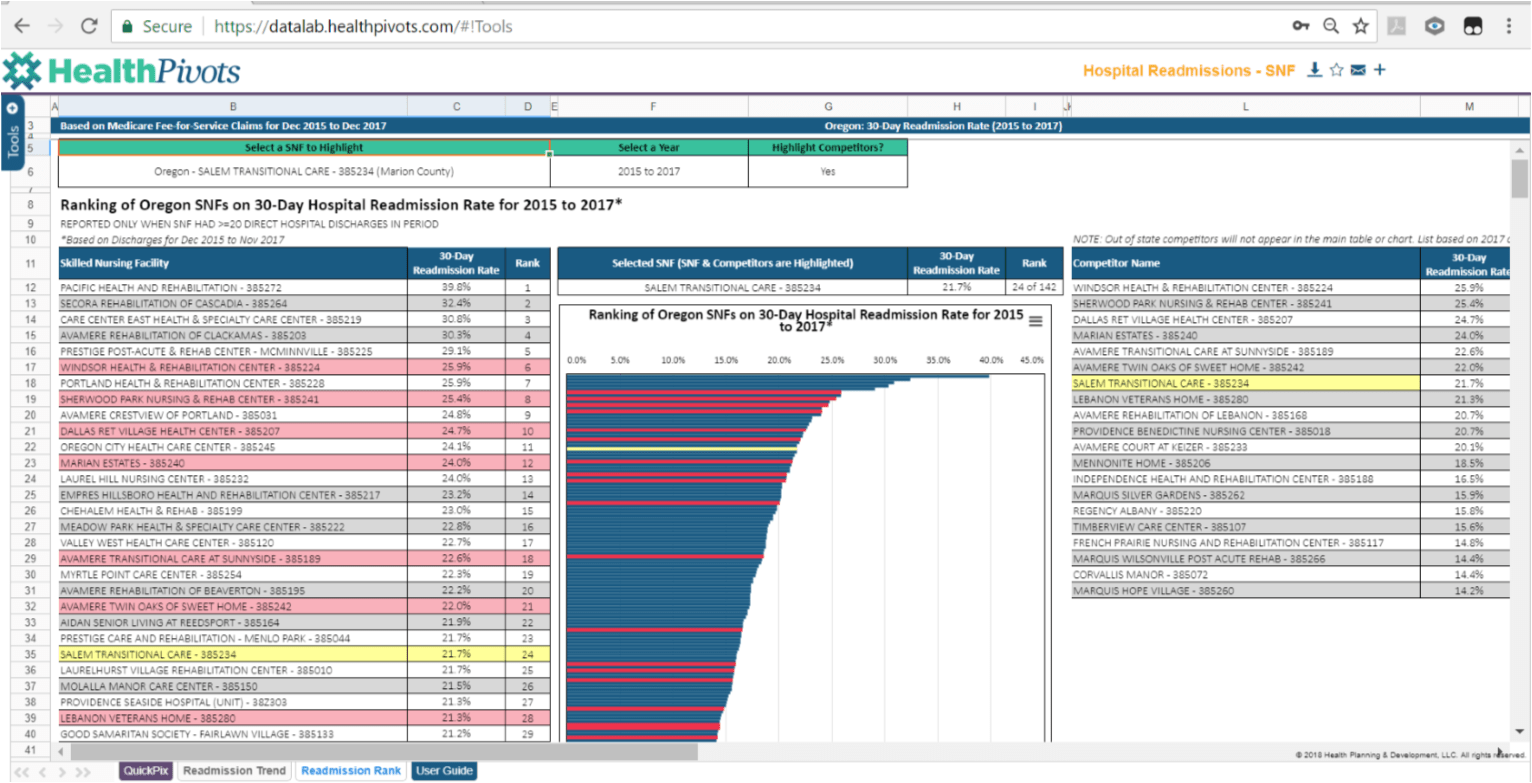
Task: Click the chart title text
Action: tap(806, 320)
